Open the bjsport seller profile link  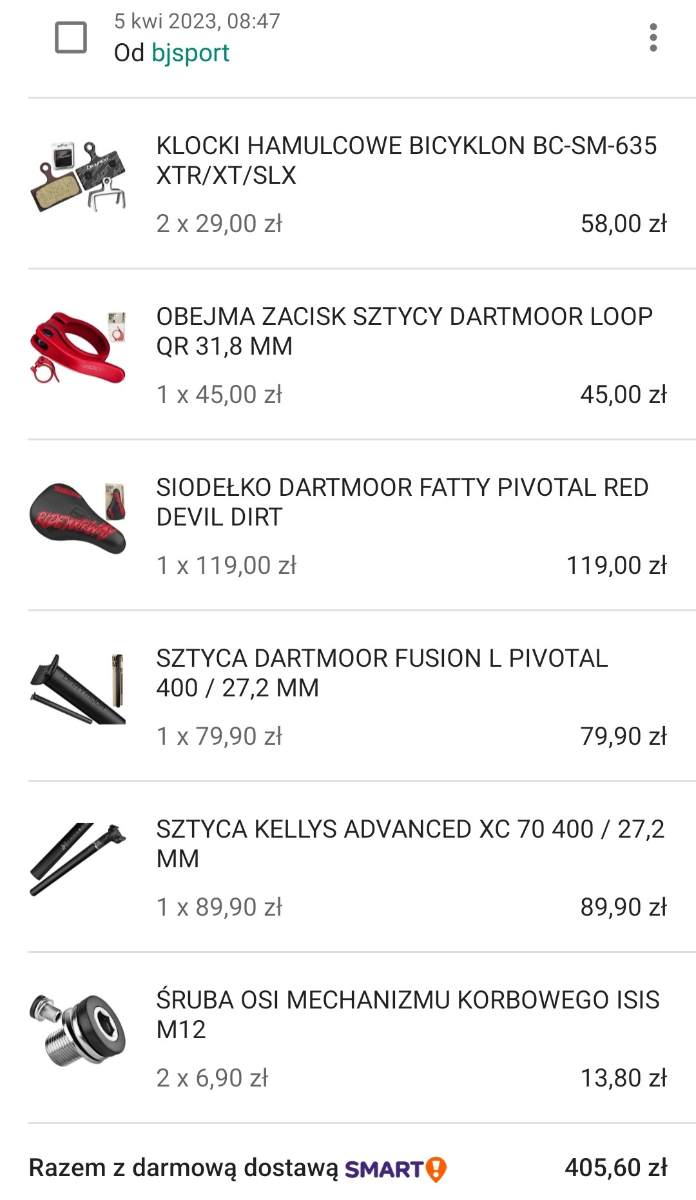(x=190, y=53)
